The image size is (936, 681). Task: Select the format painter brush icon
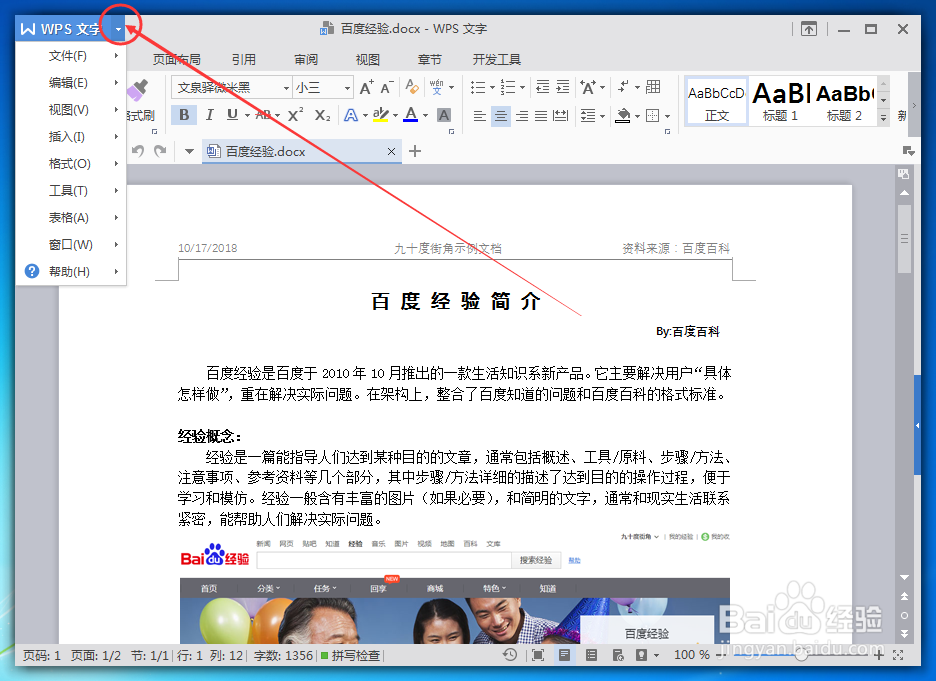(138, 90)
